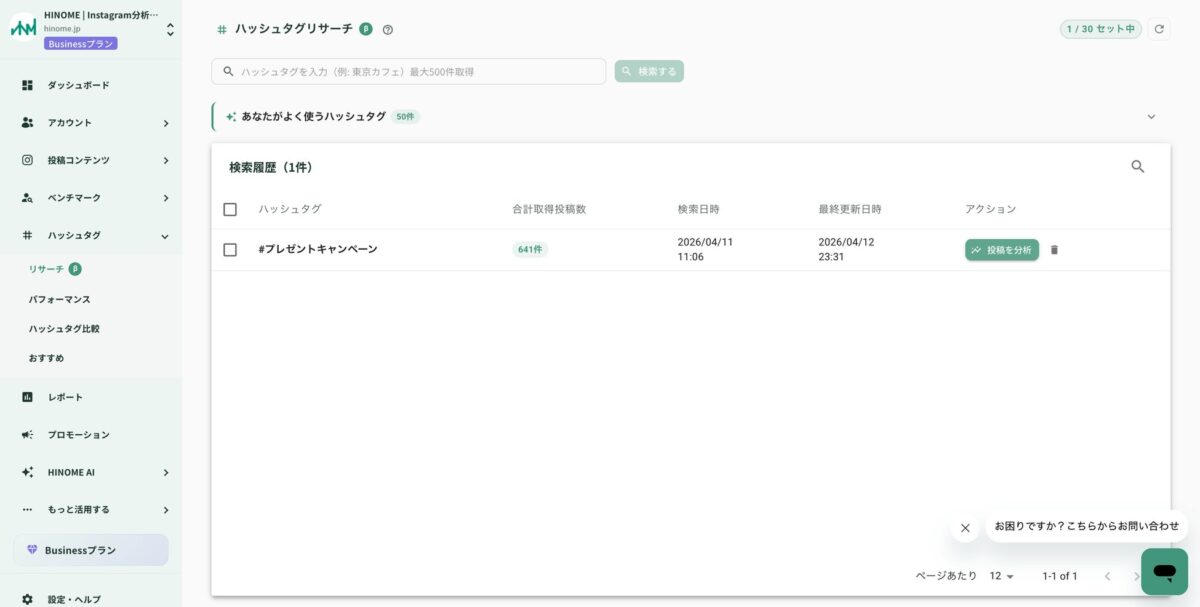This screenshot has height=607, width=1200.
Task: Open the chat support bubble
Action: 1163,570
